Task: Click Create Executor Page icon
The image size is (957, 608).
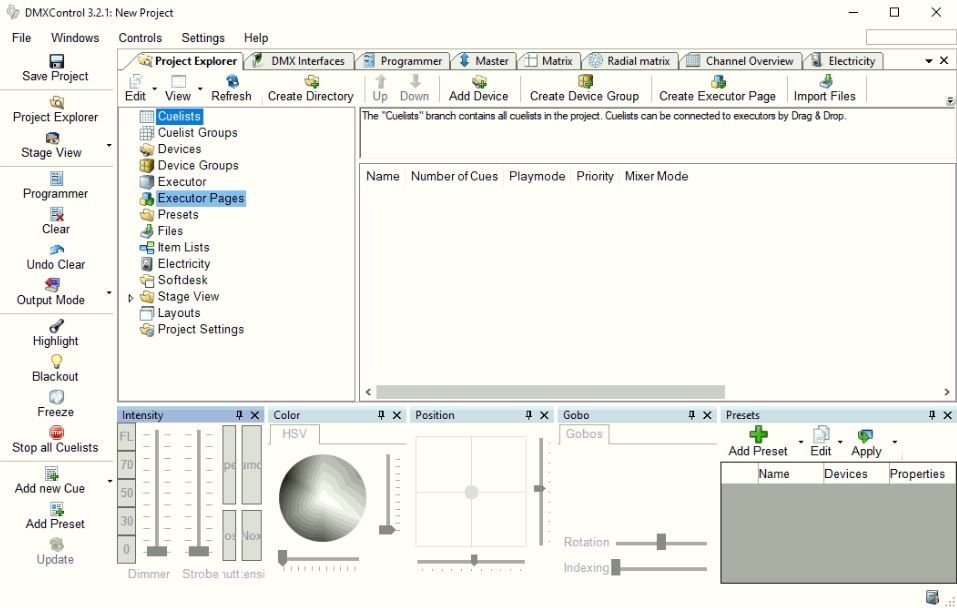Action: (x=717, y=82)
